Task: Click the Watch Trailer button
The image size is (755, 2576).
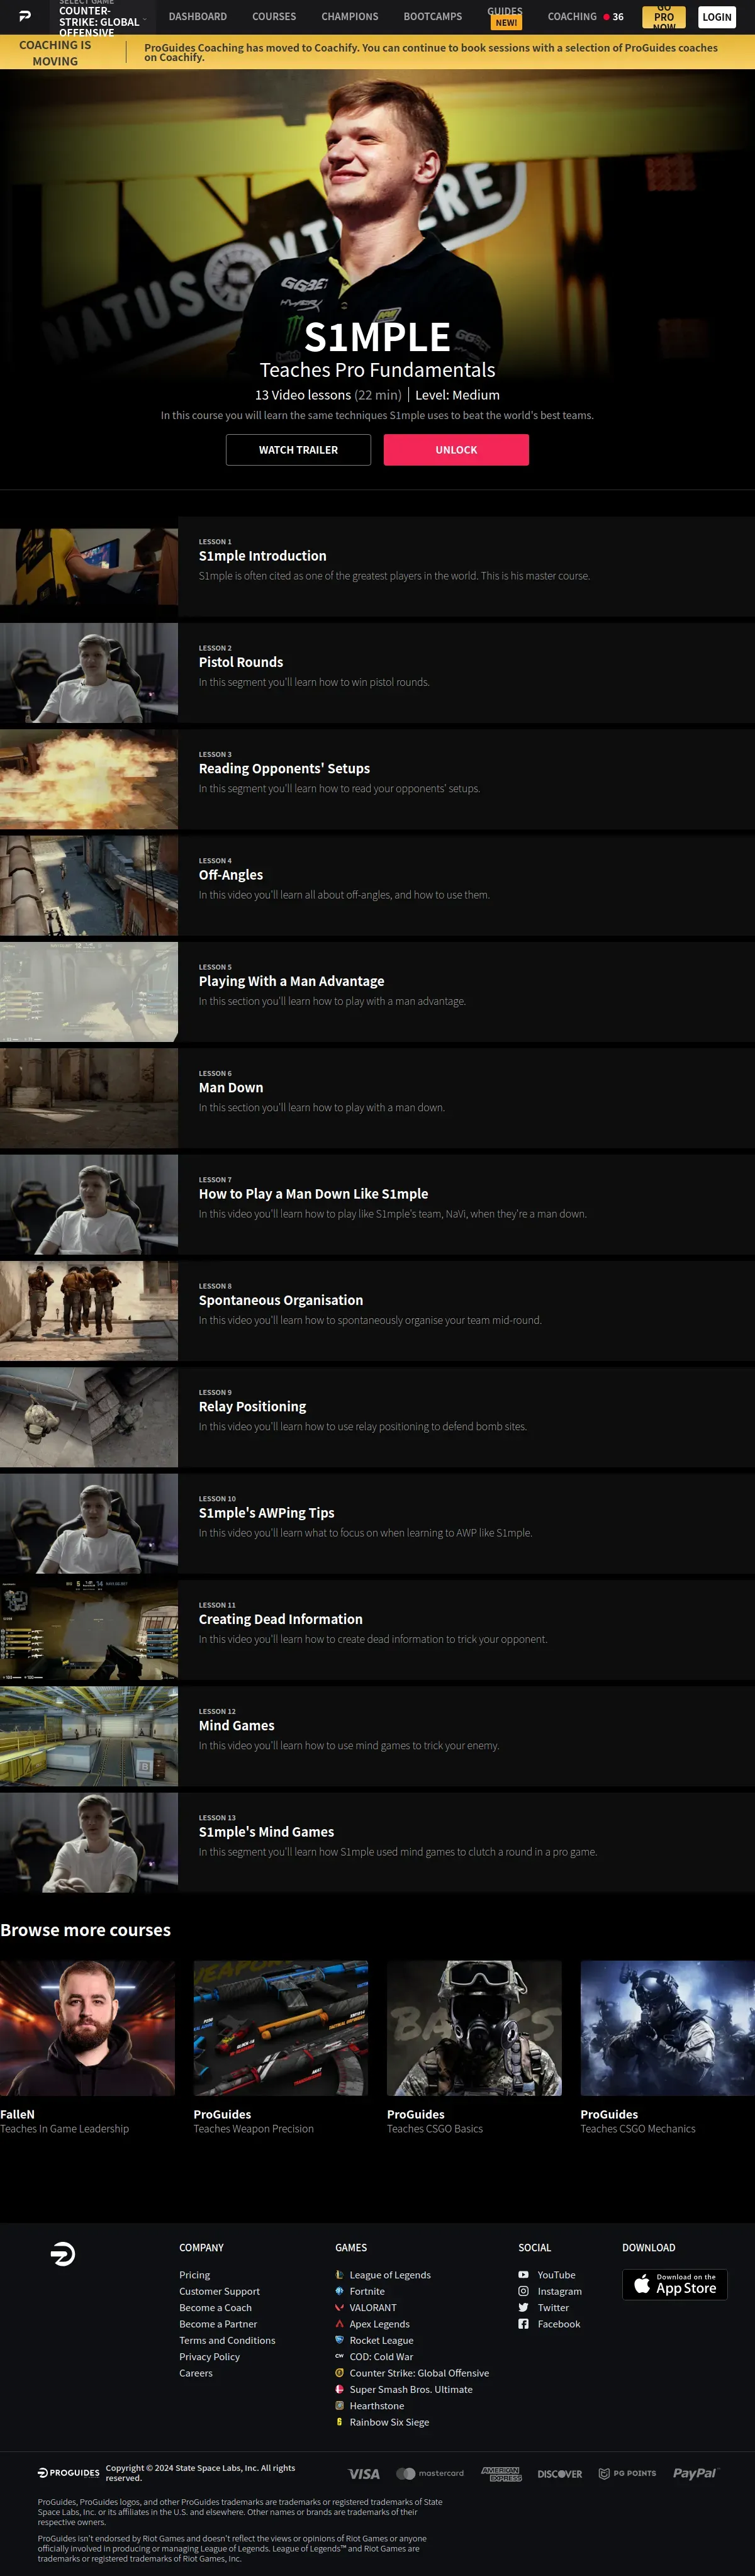Action: (x=298, y=450)
